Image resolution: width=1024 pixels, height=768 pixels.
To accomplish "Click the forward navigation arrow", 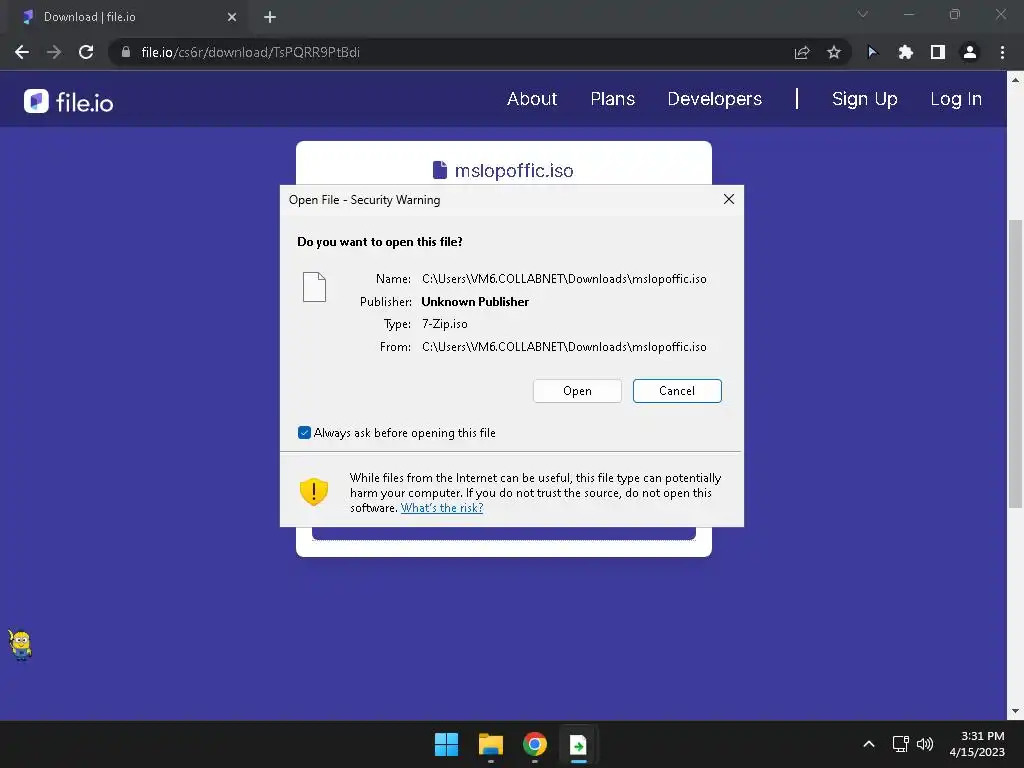I will point(54,52).
